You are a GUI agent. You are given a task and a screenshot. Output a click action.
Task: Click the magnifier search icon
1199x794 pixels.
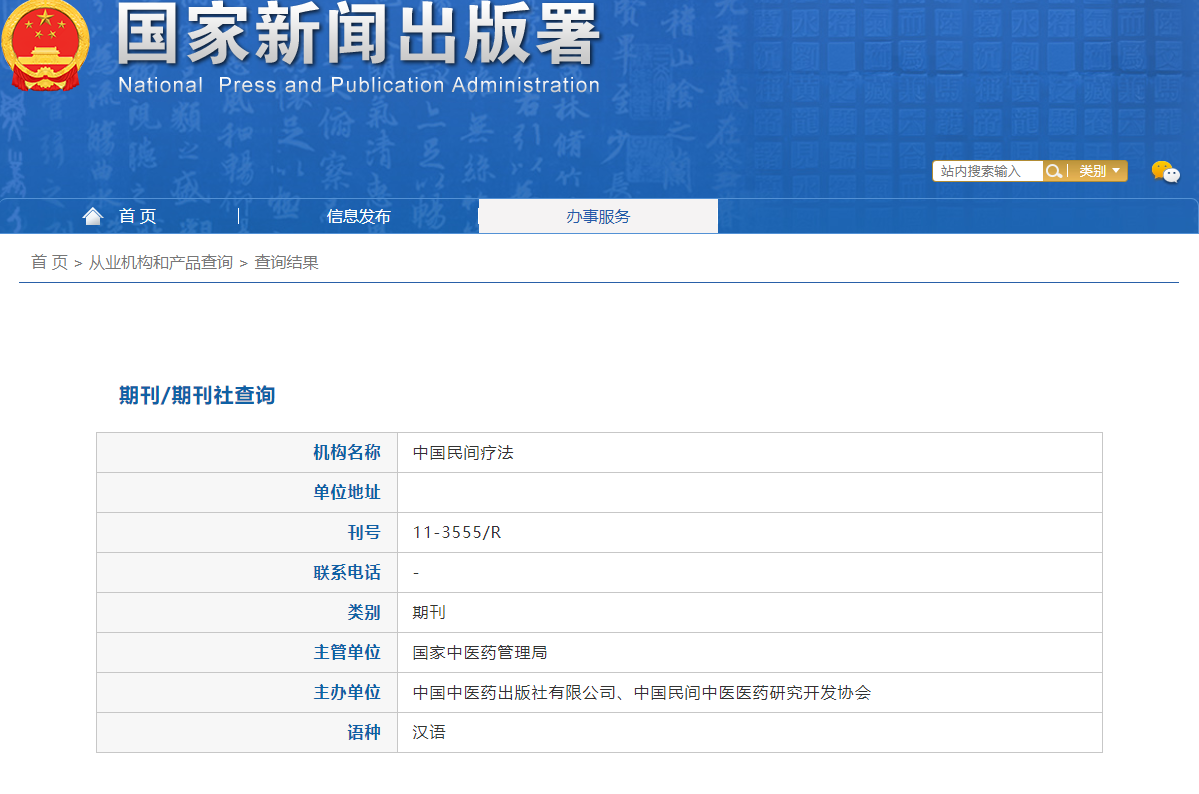click(1053, 171)
